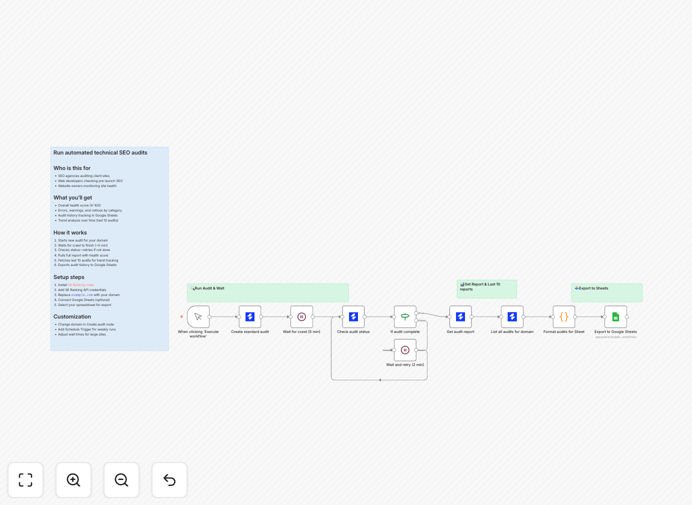
Task: Click the 'Format audits for Sheet' label
Action: pyautogui.click(x=564, y=332)
